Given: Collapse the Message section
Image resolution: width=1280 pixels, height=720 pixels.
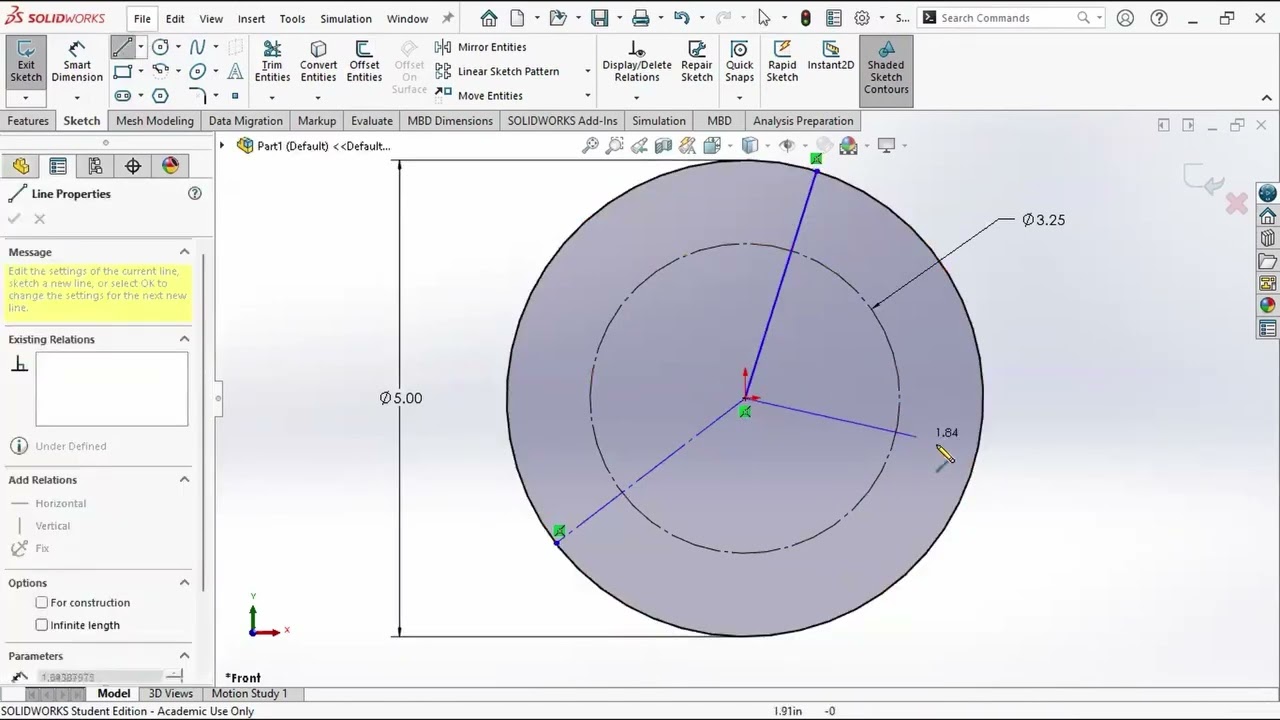Looking at the screenshot, I should tap(184, 252).
